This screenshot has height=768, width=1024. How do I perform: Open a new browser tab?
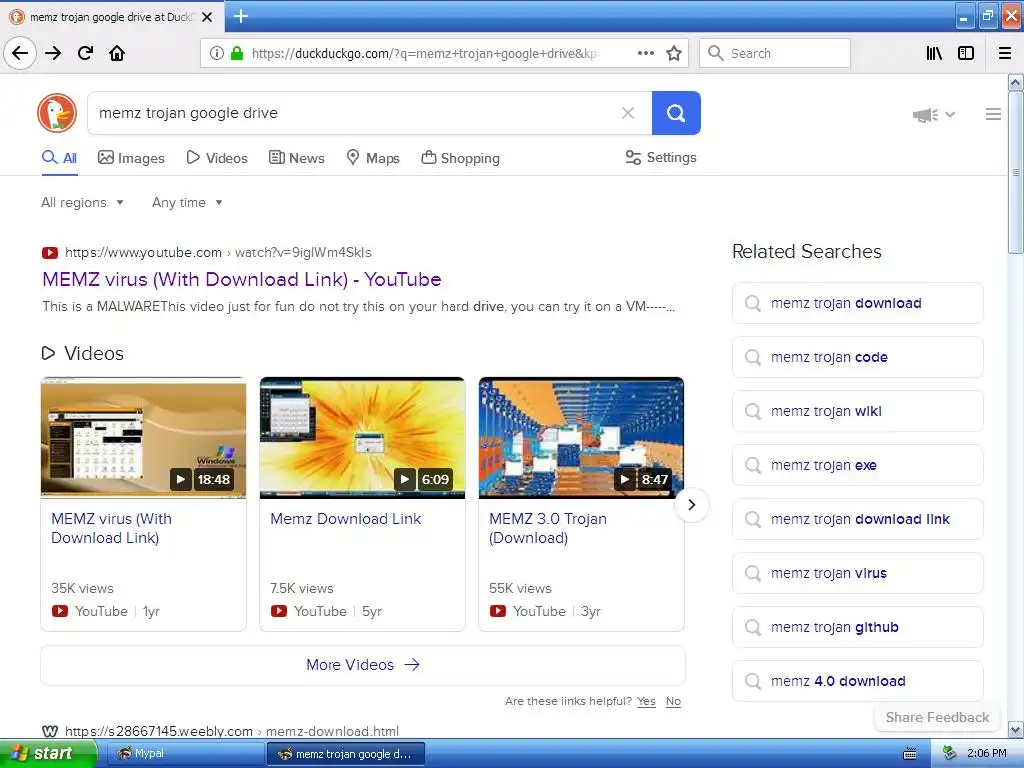point(240,16)
